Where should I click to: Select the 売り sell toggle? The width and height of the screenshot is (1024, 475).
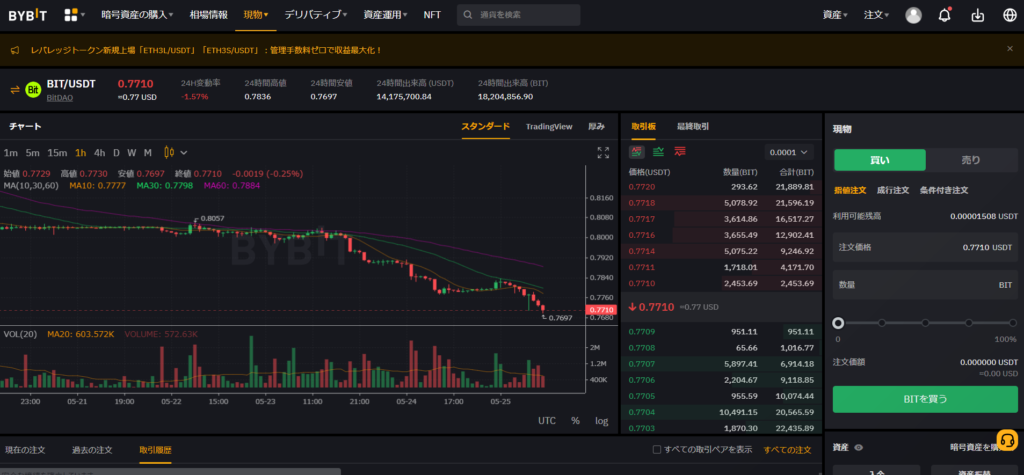coord(971,159)
